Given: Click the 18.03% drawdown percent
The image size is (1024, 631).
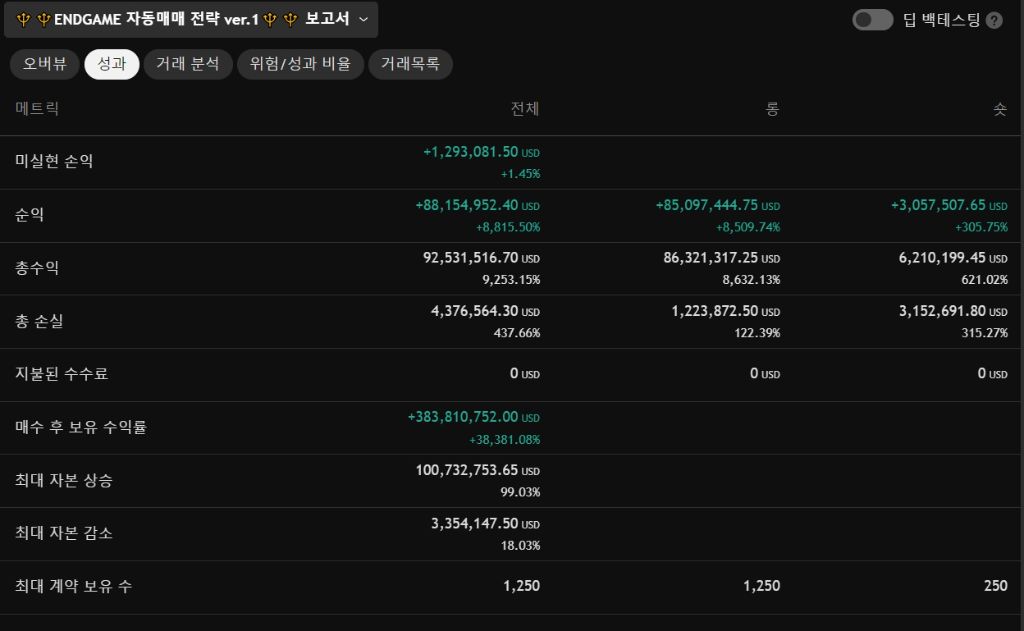Looking at the screenshot, I should pos(520,545).
